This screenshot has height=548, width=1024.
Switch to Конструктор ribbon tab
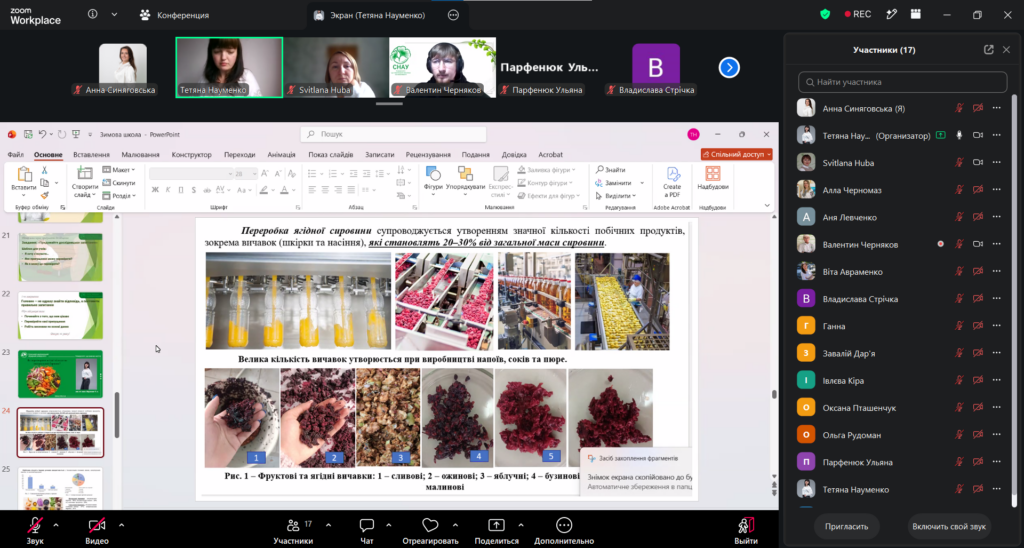click(x=191, y=155)
